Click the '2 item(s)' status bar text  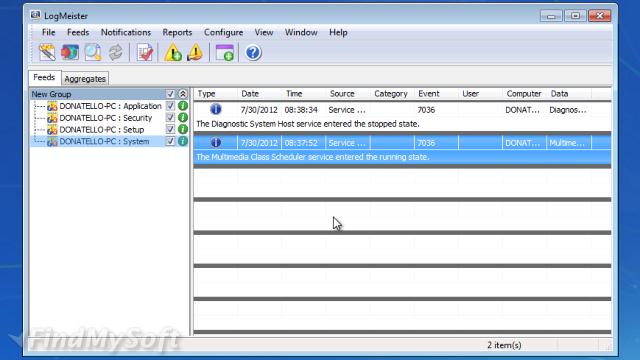coord(504,345)
